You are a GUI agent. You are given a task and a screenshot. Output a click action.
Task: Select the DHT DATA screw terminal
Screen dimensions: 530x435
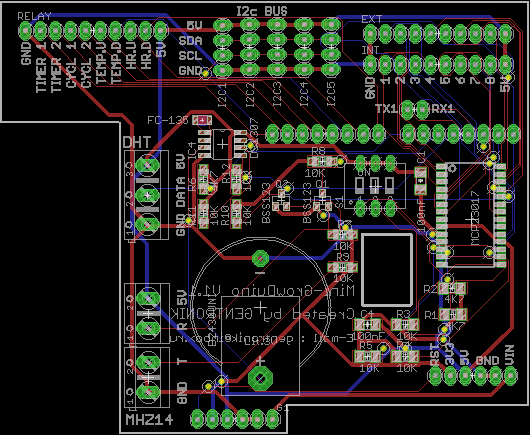coord(147,195)
